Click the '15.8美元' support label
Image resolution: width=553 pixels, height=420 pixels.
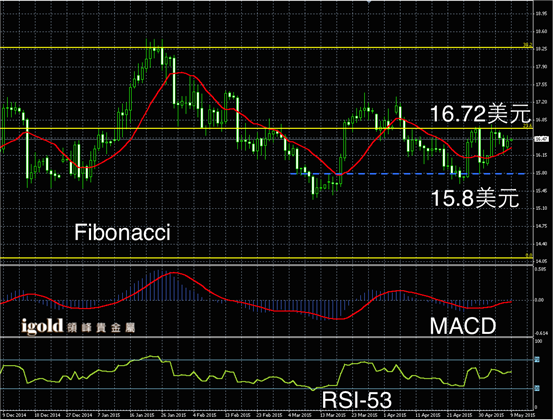point(475,198)
